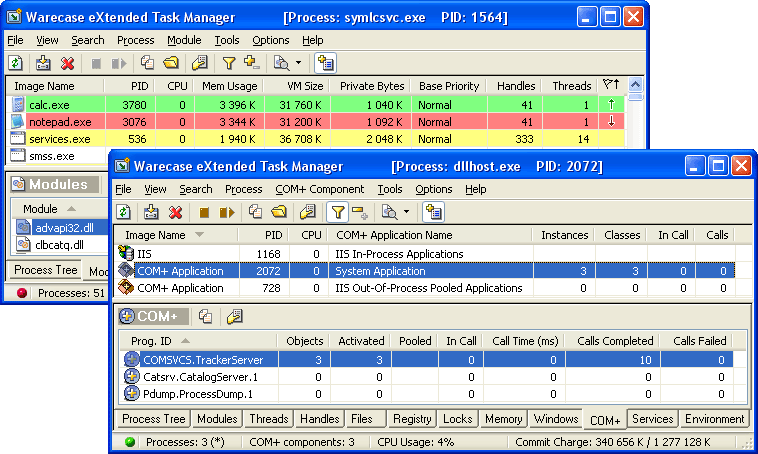Switch to the Environment tab

714,419
